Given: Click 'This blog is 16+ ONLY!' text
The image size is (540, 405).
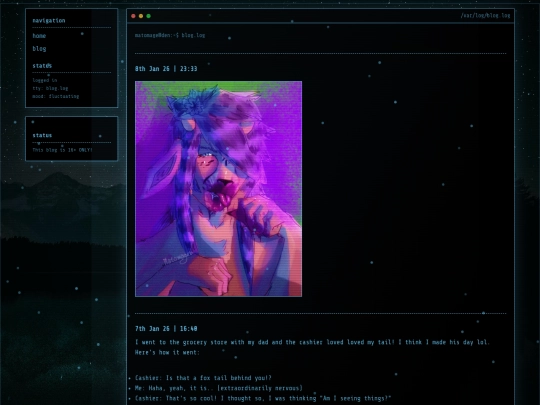Looking at the screenshot, I should click(62, 150).
